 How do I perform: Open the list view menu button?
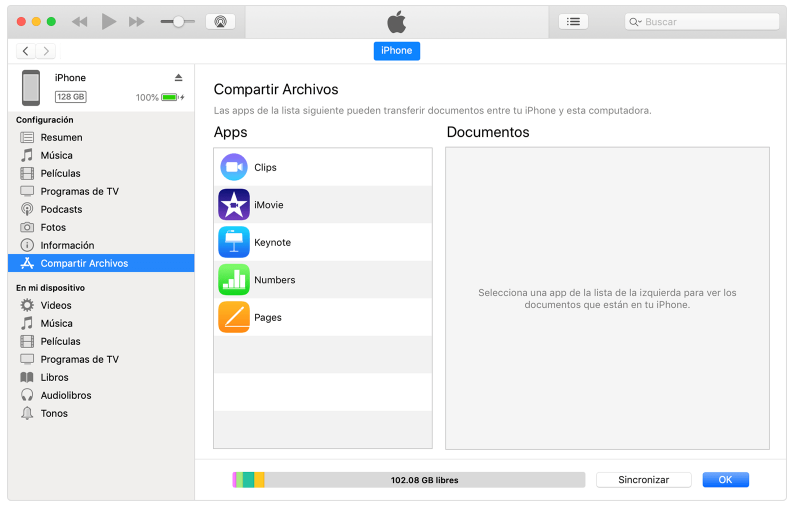[573, 21]
